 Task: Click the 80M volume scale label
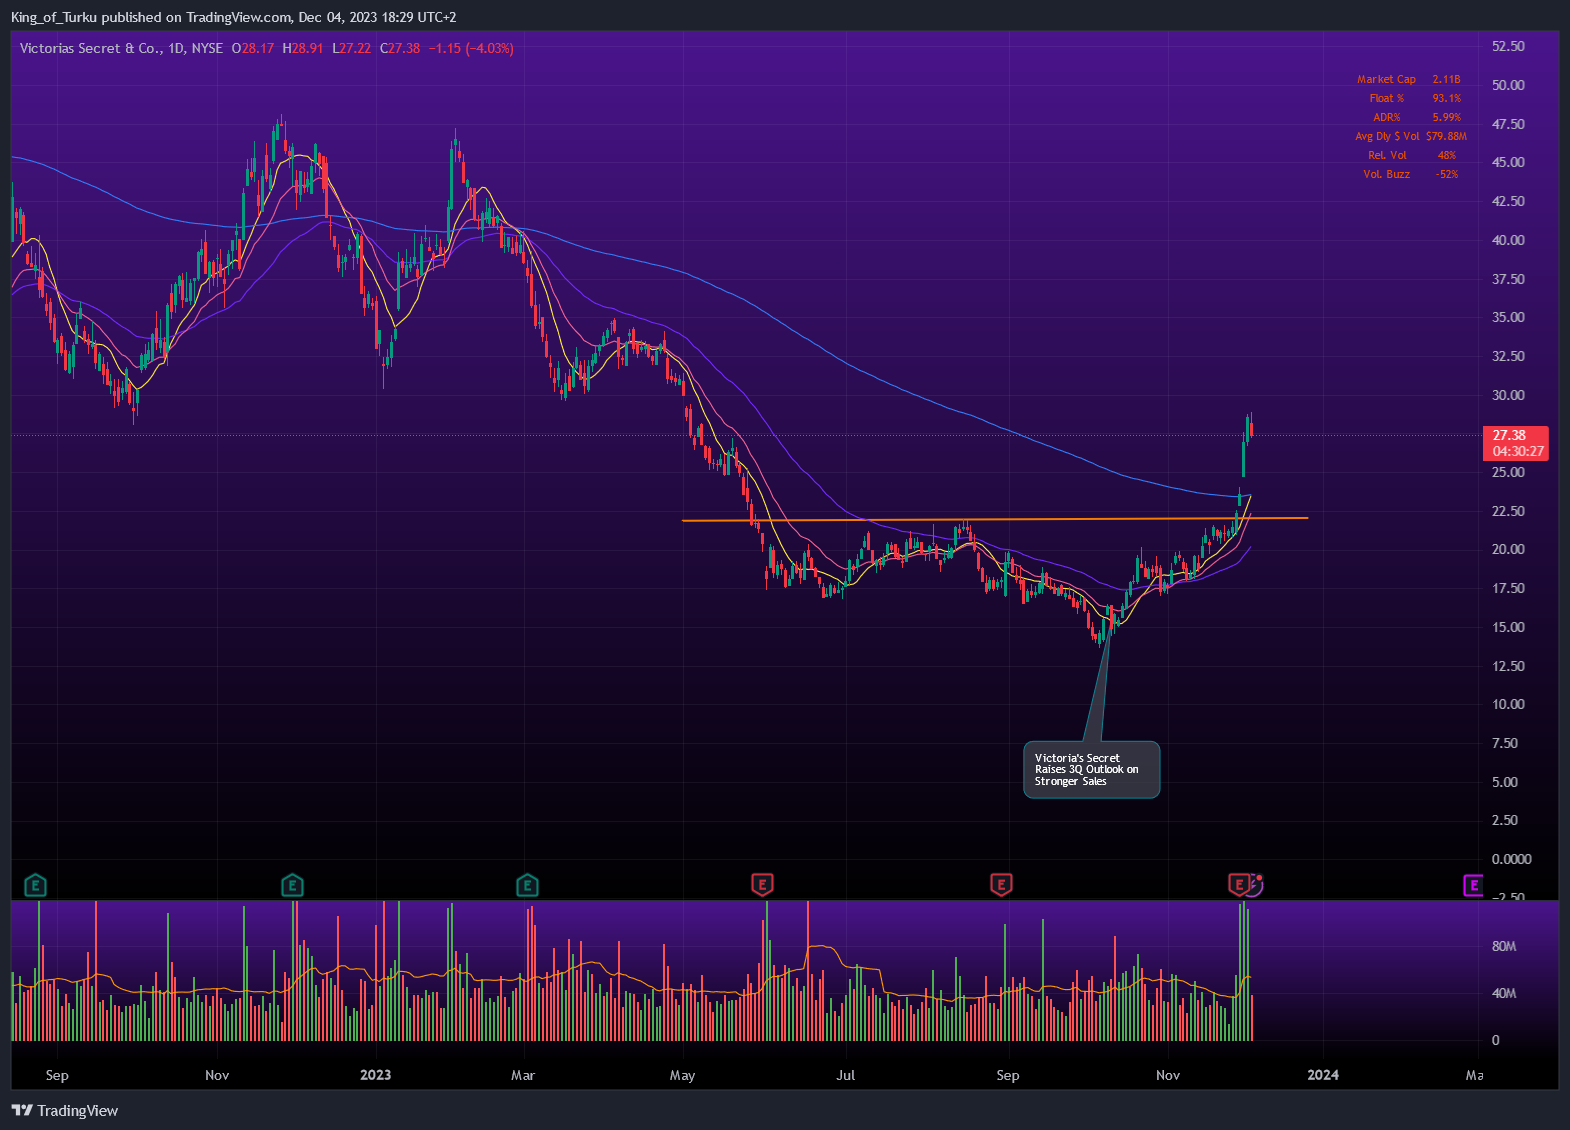(1504, 946)
